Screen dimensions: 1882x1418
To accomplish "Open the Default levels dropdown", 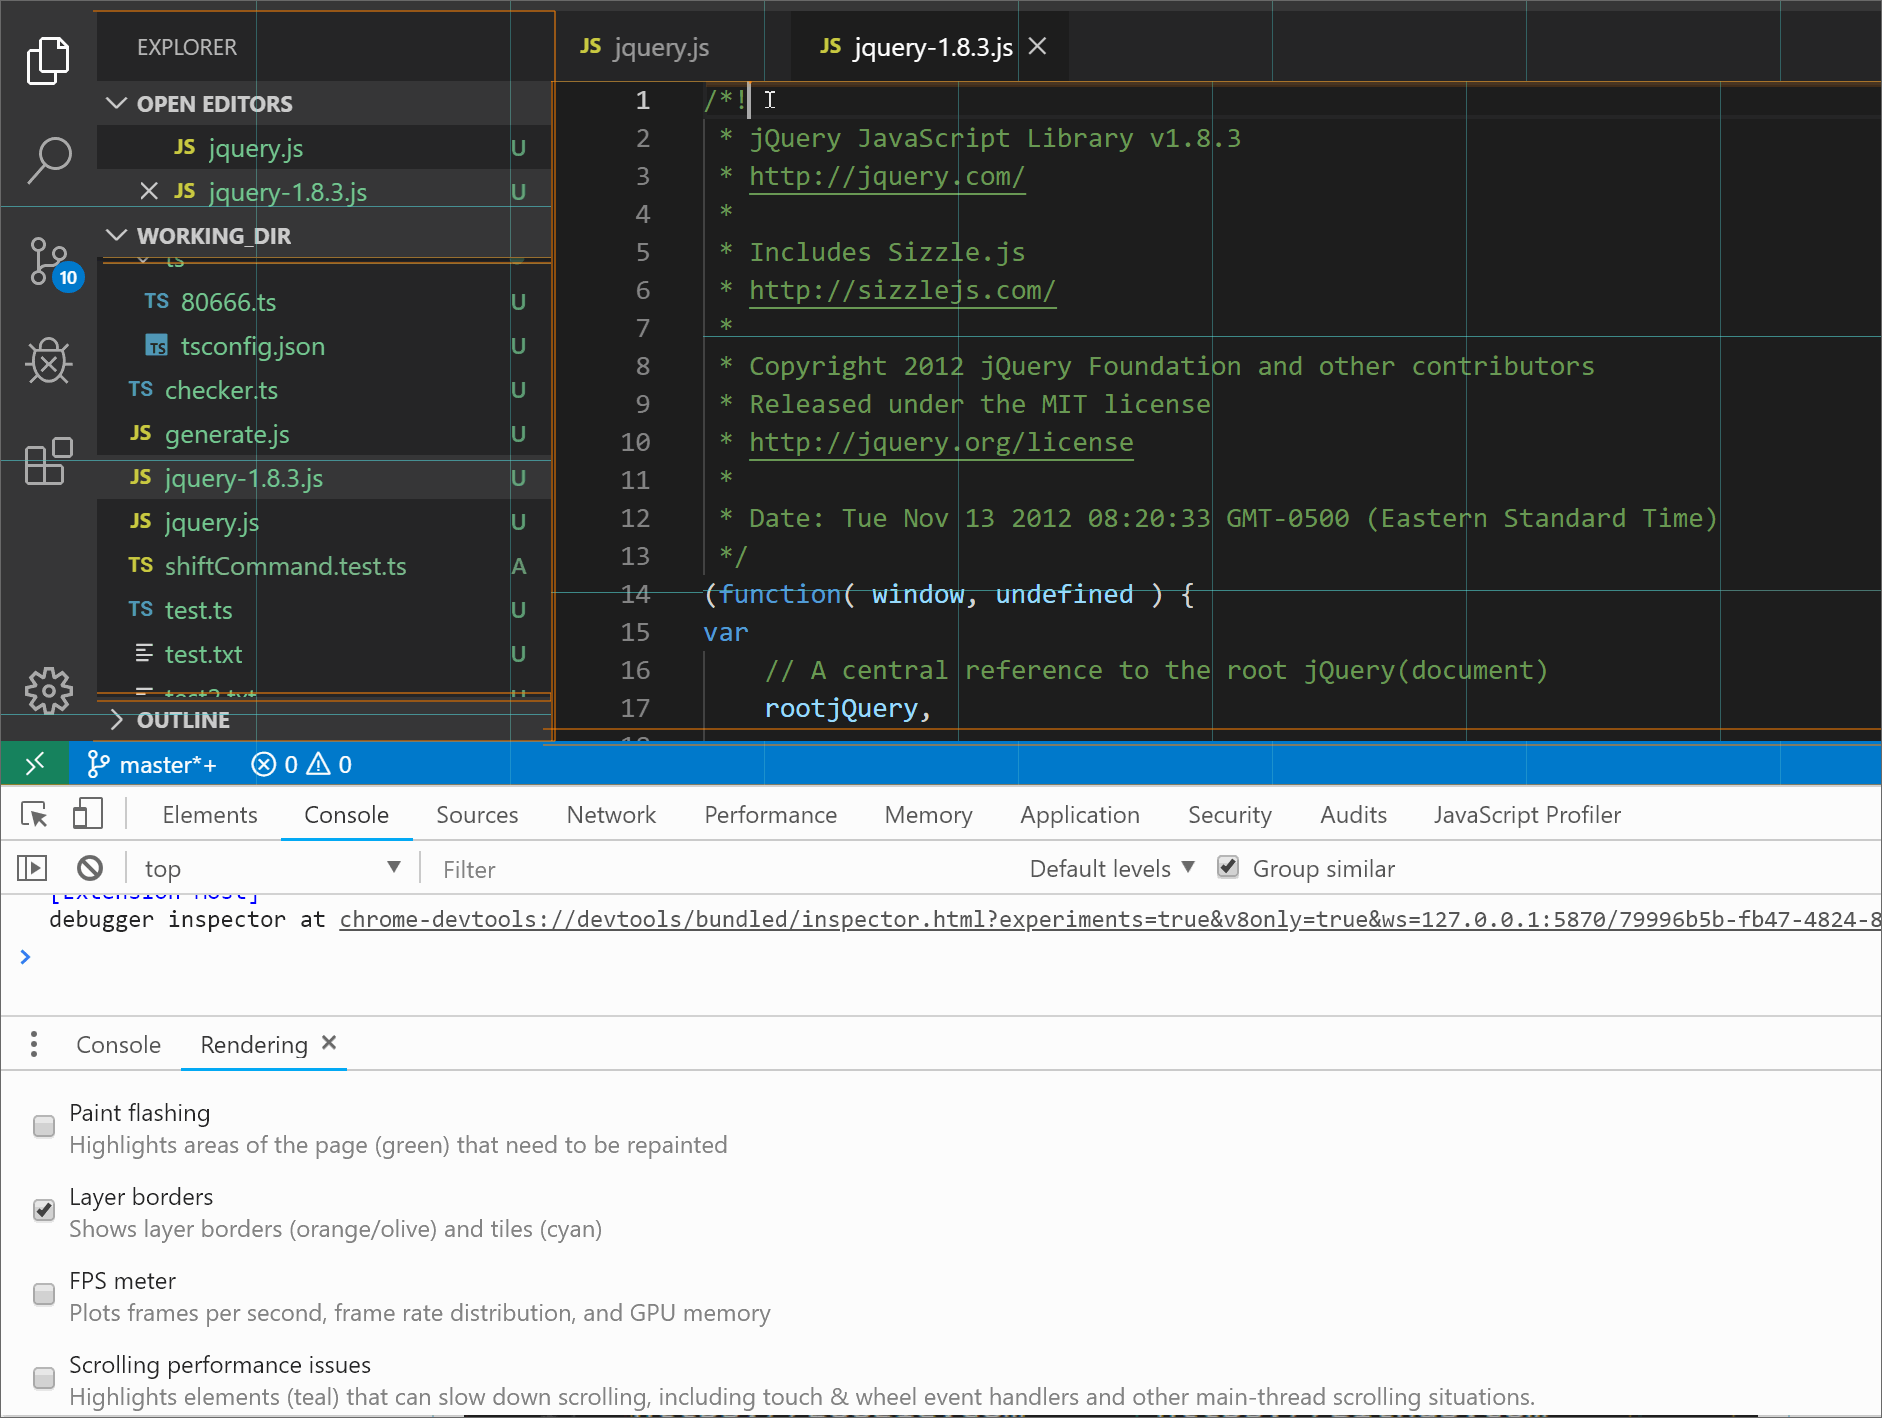I will tap(1112, 868).
